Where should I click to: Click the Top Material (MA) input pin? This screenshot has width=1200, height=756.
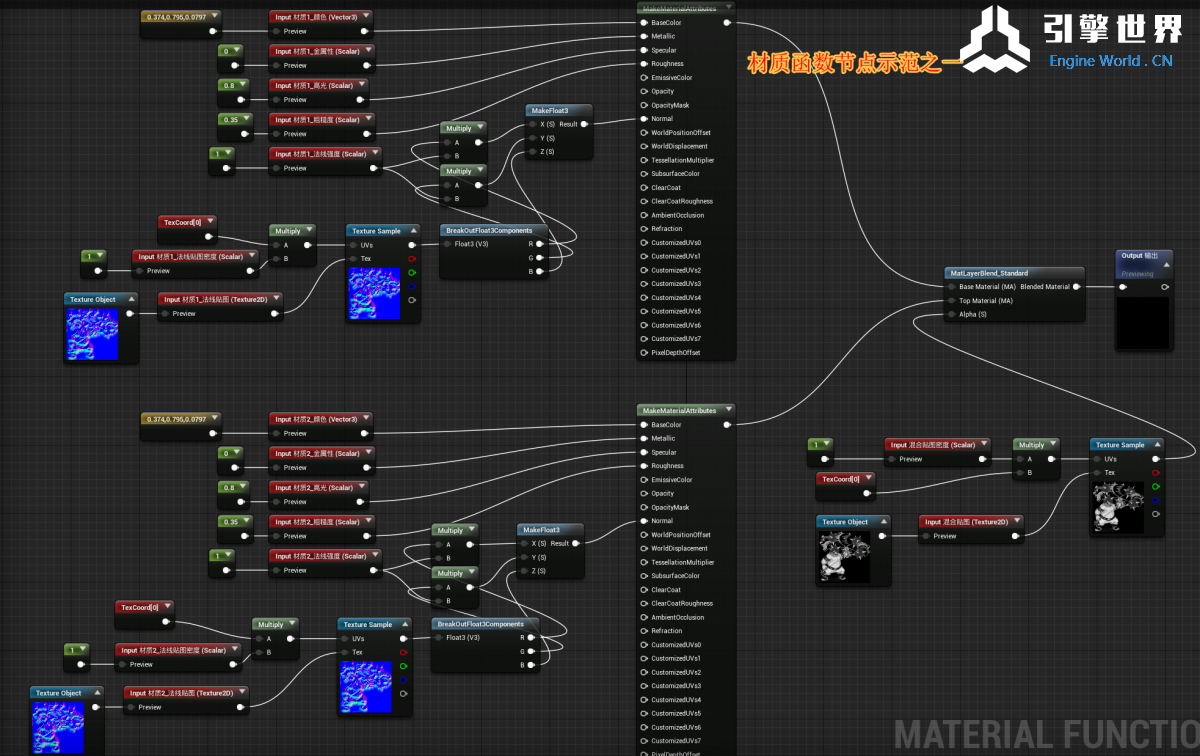(950, 301)
